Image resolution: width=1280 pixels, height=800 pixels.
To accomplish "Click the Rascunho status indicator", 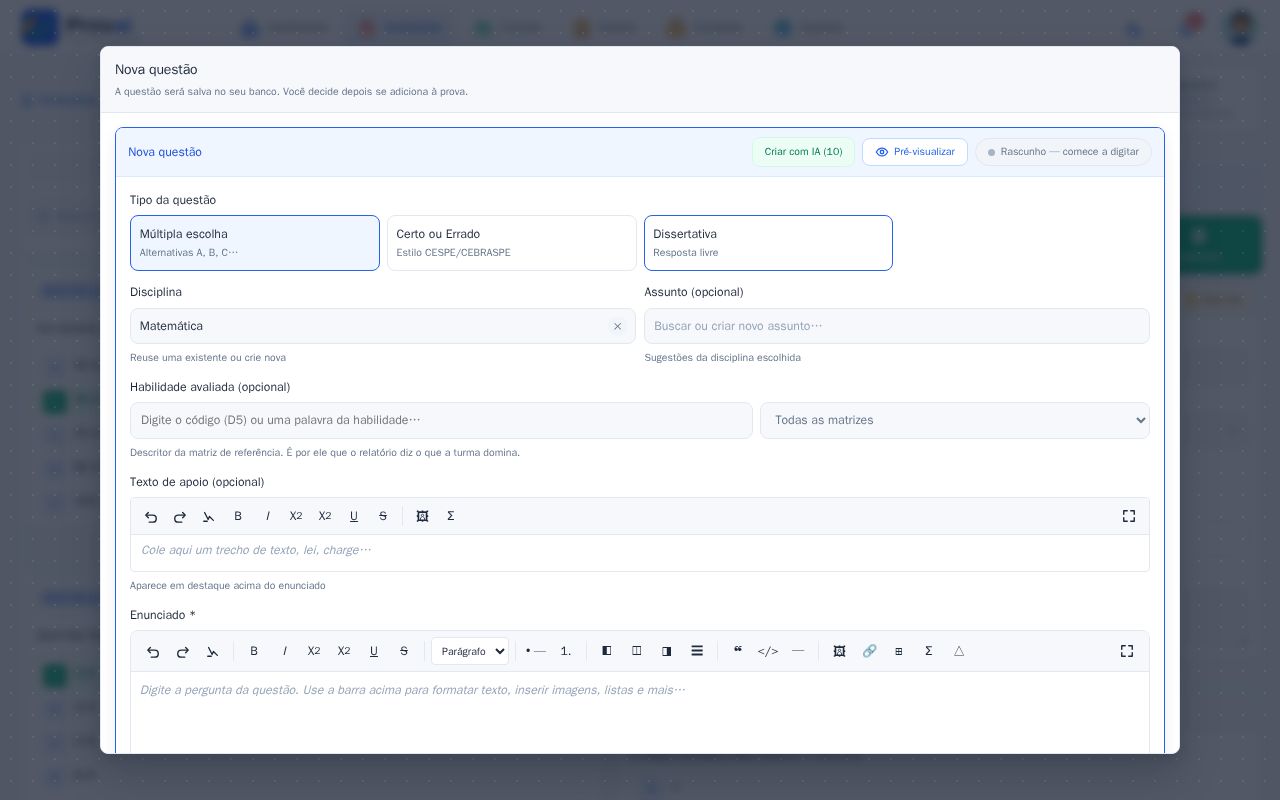I will [1063, 152].
